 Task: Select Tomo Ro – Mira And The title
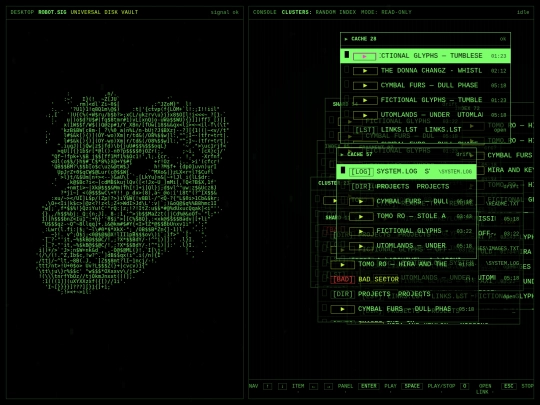(403, 264)
